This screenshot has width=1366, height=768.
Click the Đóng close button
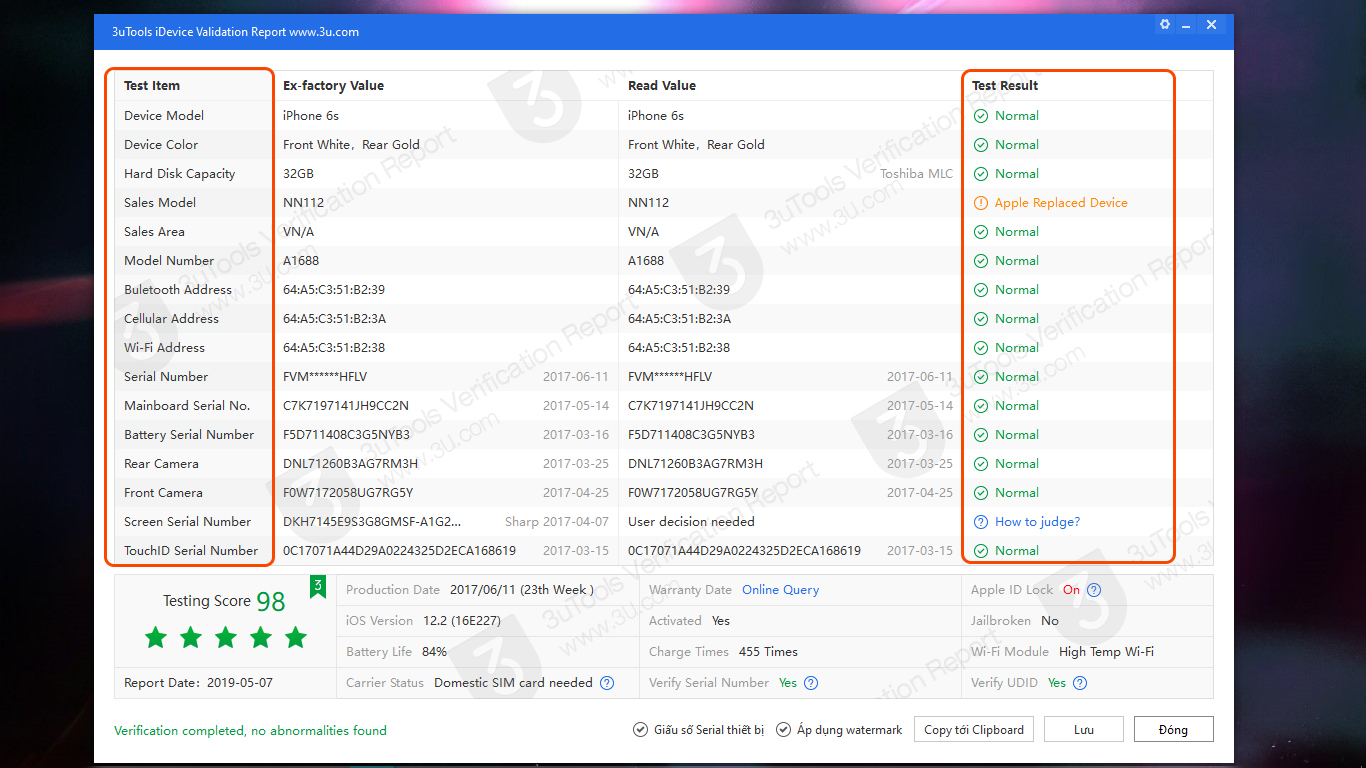1173,729
